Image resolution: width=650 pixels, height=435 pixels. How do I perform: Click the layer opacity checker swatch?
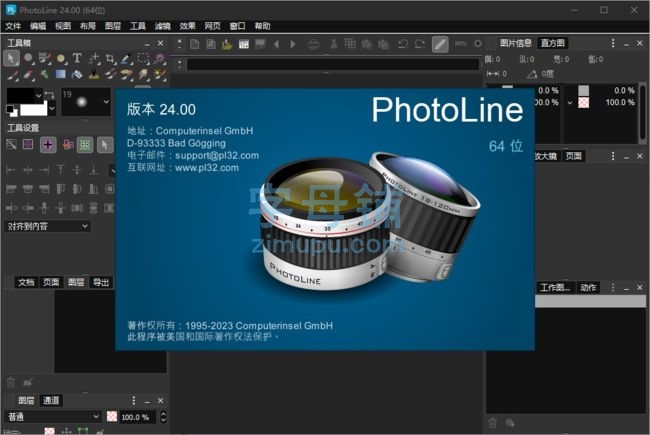[x=112, y=416]
